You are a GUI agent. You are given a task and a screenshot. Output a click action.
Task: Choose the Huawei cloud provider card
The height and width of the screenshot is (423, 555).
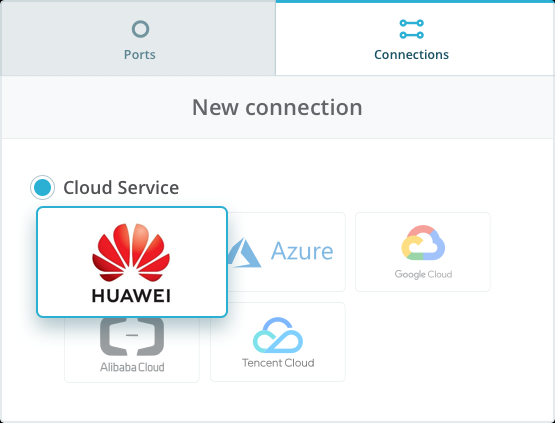coord(132,262)
